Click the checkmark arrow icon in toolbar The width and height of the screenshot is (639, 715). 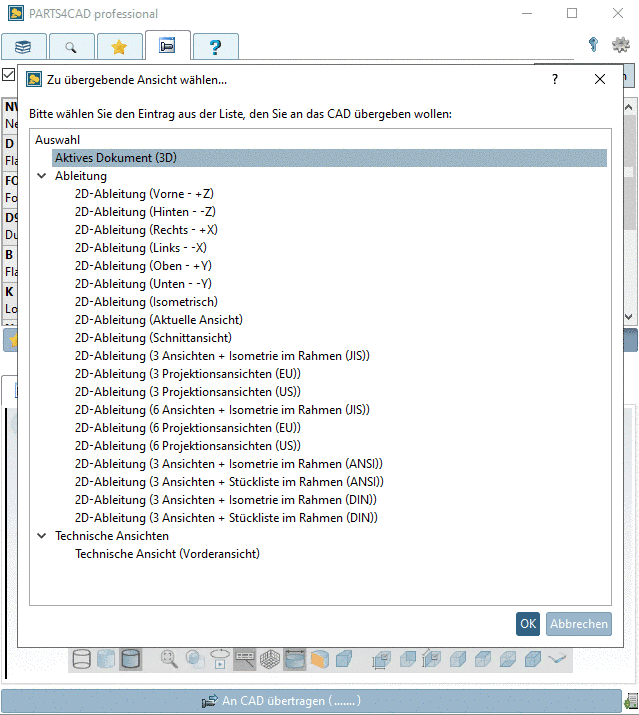coord(557,659)
